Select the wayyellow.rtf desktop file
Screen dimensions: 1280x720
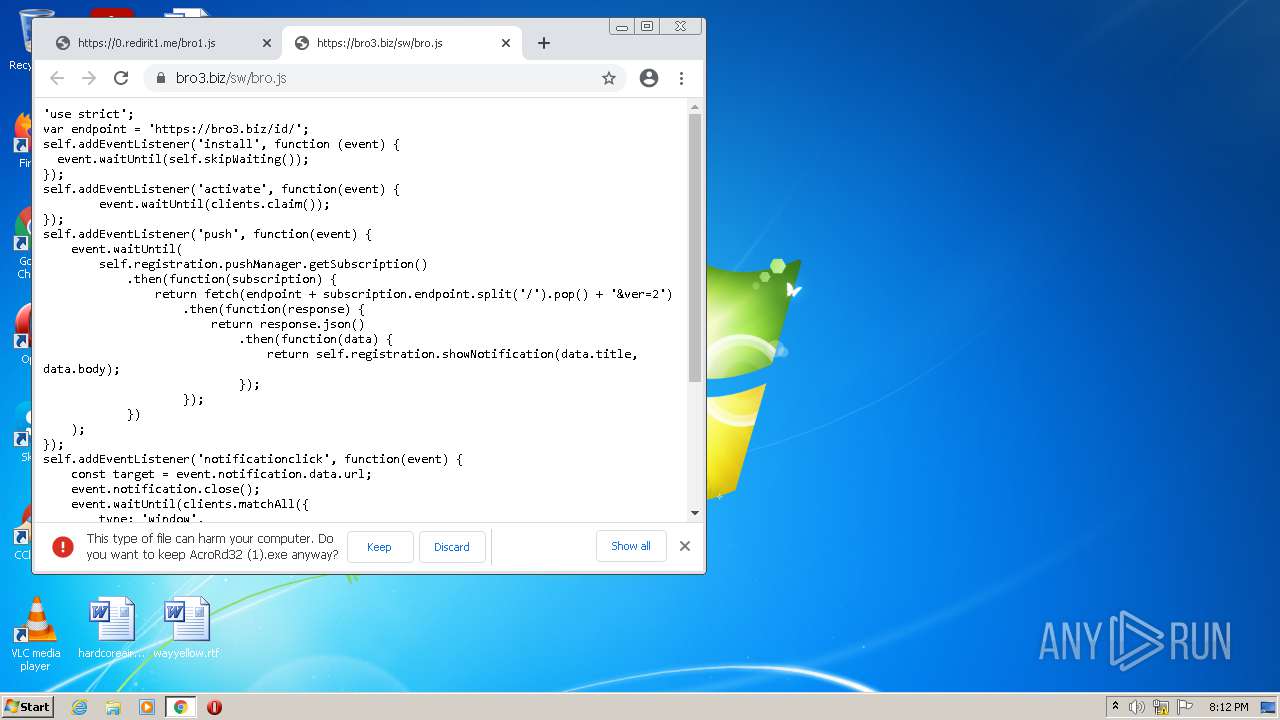coord(186,628)
